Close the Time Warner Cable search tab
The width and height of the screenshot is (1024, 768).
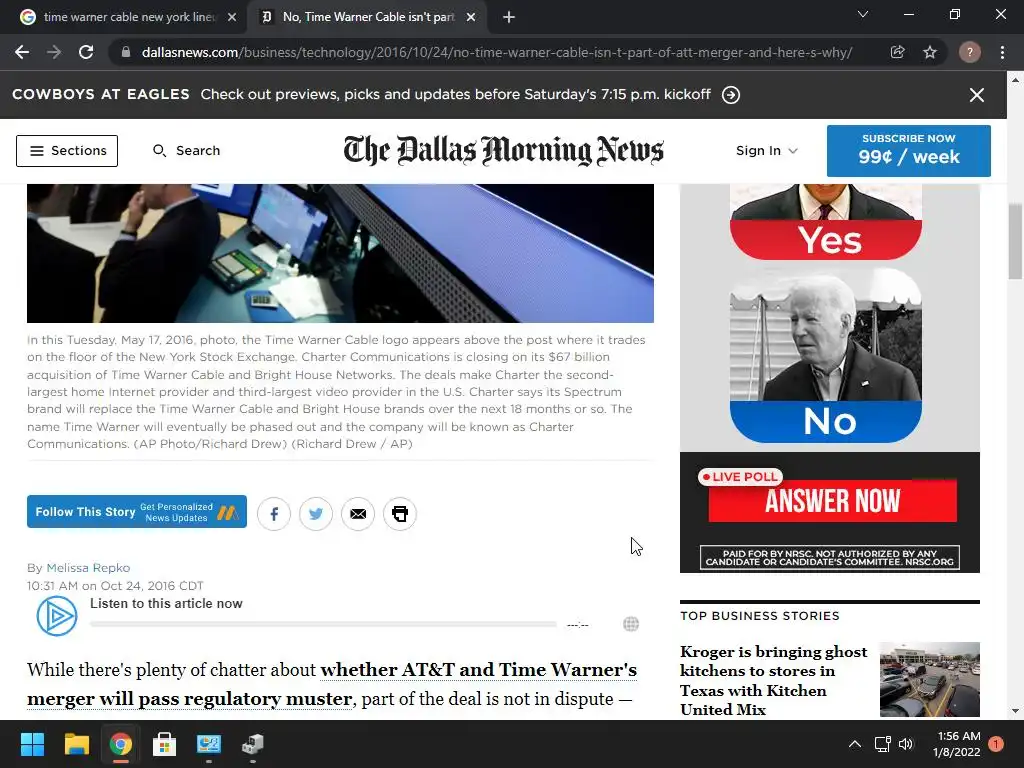click(x=232, y=17)
